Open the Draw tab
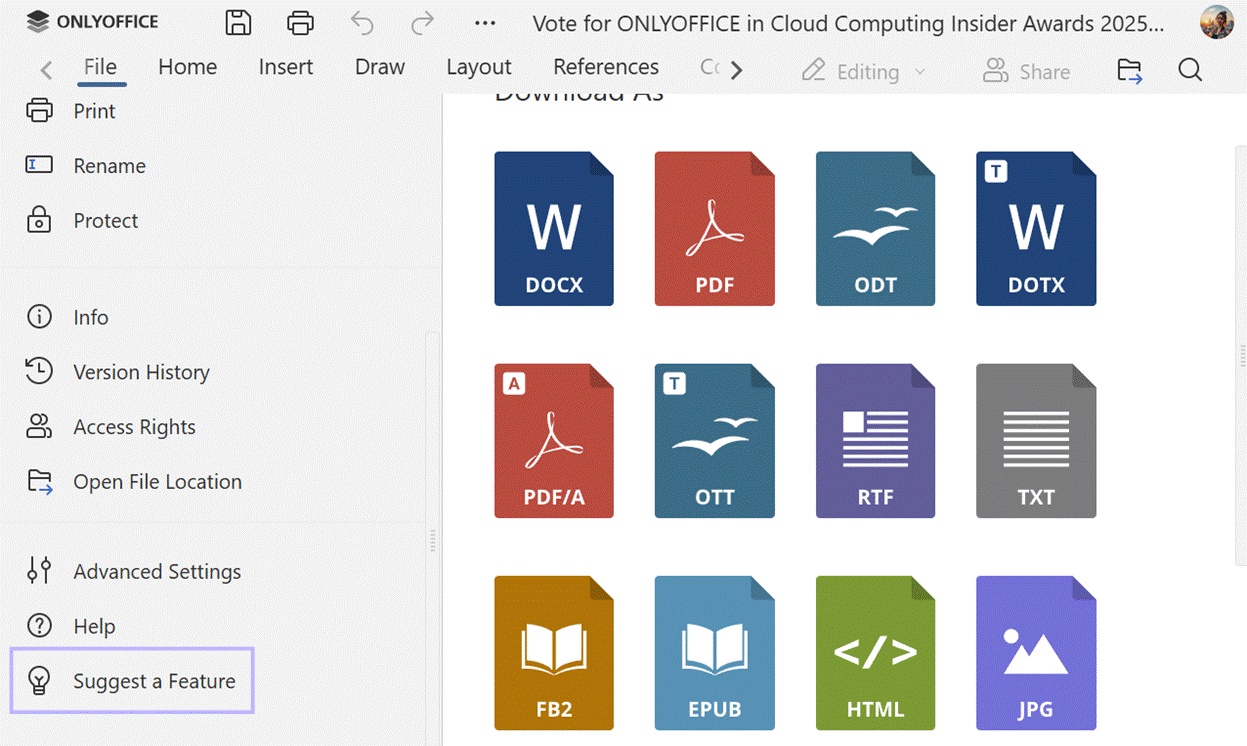The image size is (1247, 746). click(x=380, y=67)
